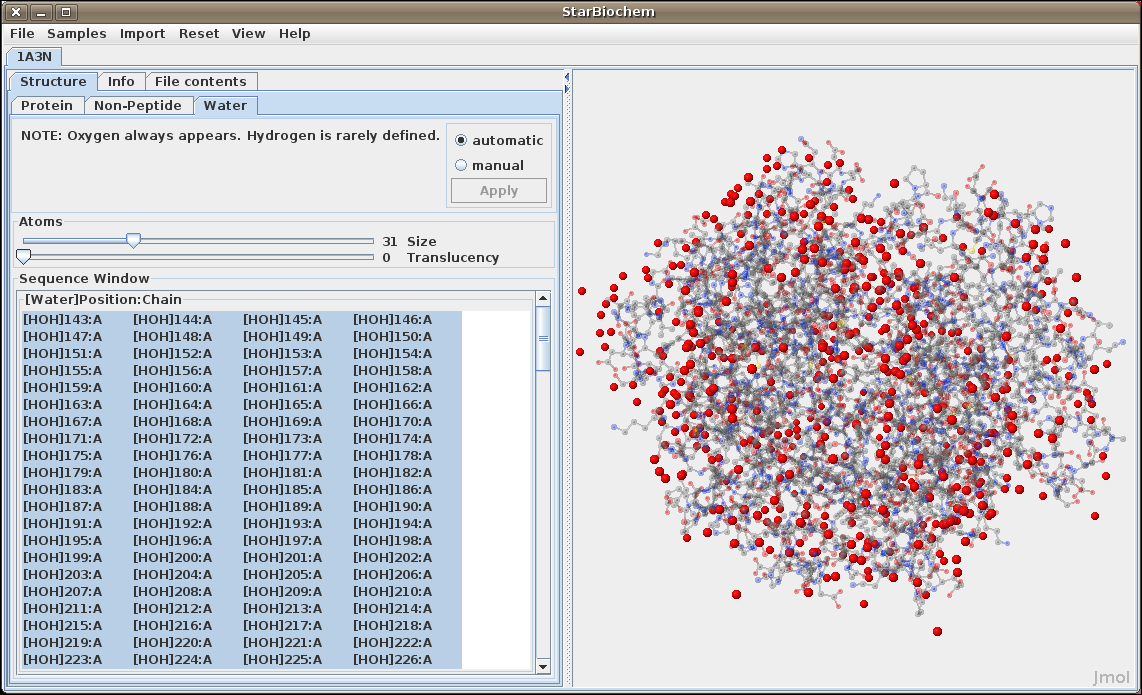Open the View menu
1142x695 pixels.
pos(248,34)
